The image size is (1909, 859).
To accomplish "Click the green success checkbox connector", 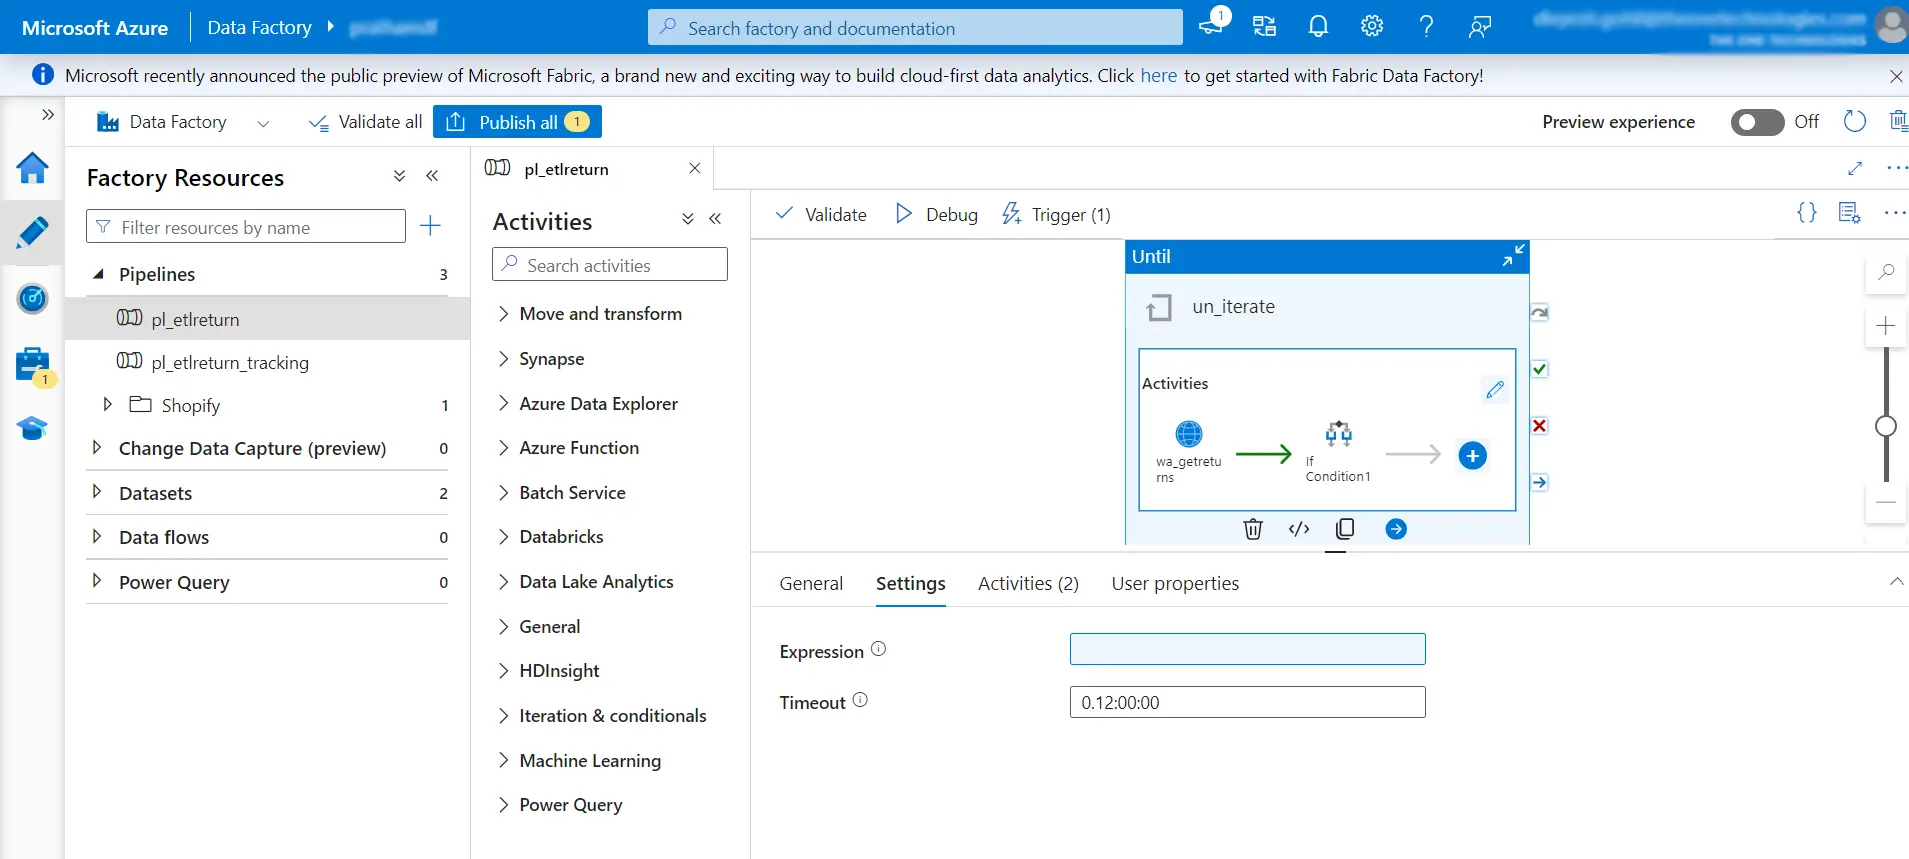I will [x=1540, y=369].
